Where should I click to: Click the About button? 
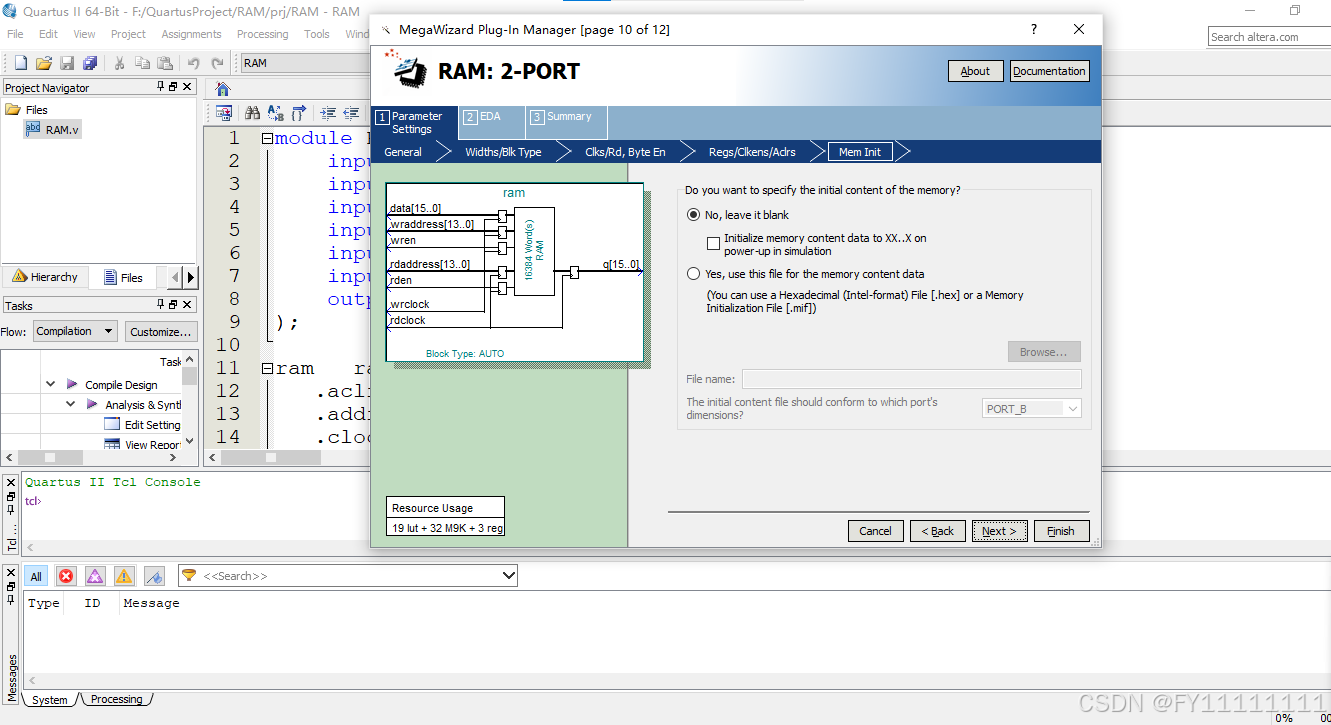tap(975, 71)
